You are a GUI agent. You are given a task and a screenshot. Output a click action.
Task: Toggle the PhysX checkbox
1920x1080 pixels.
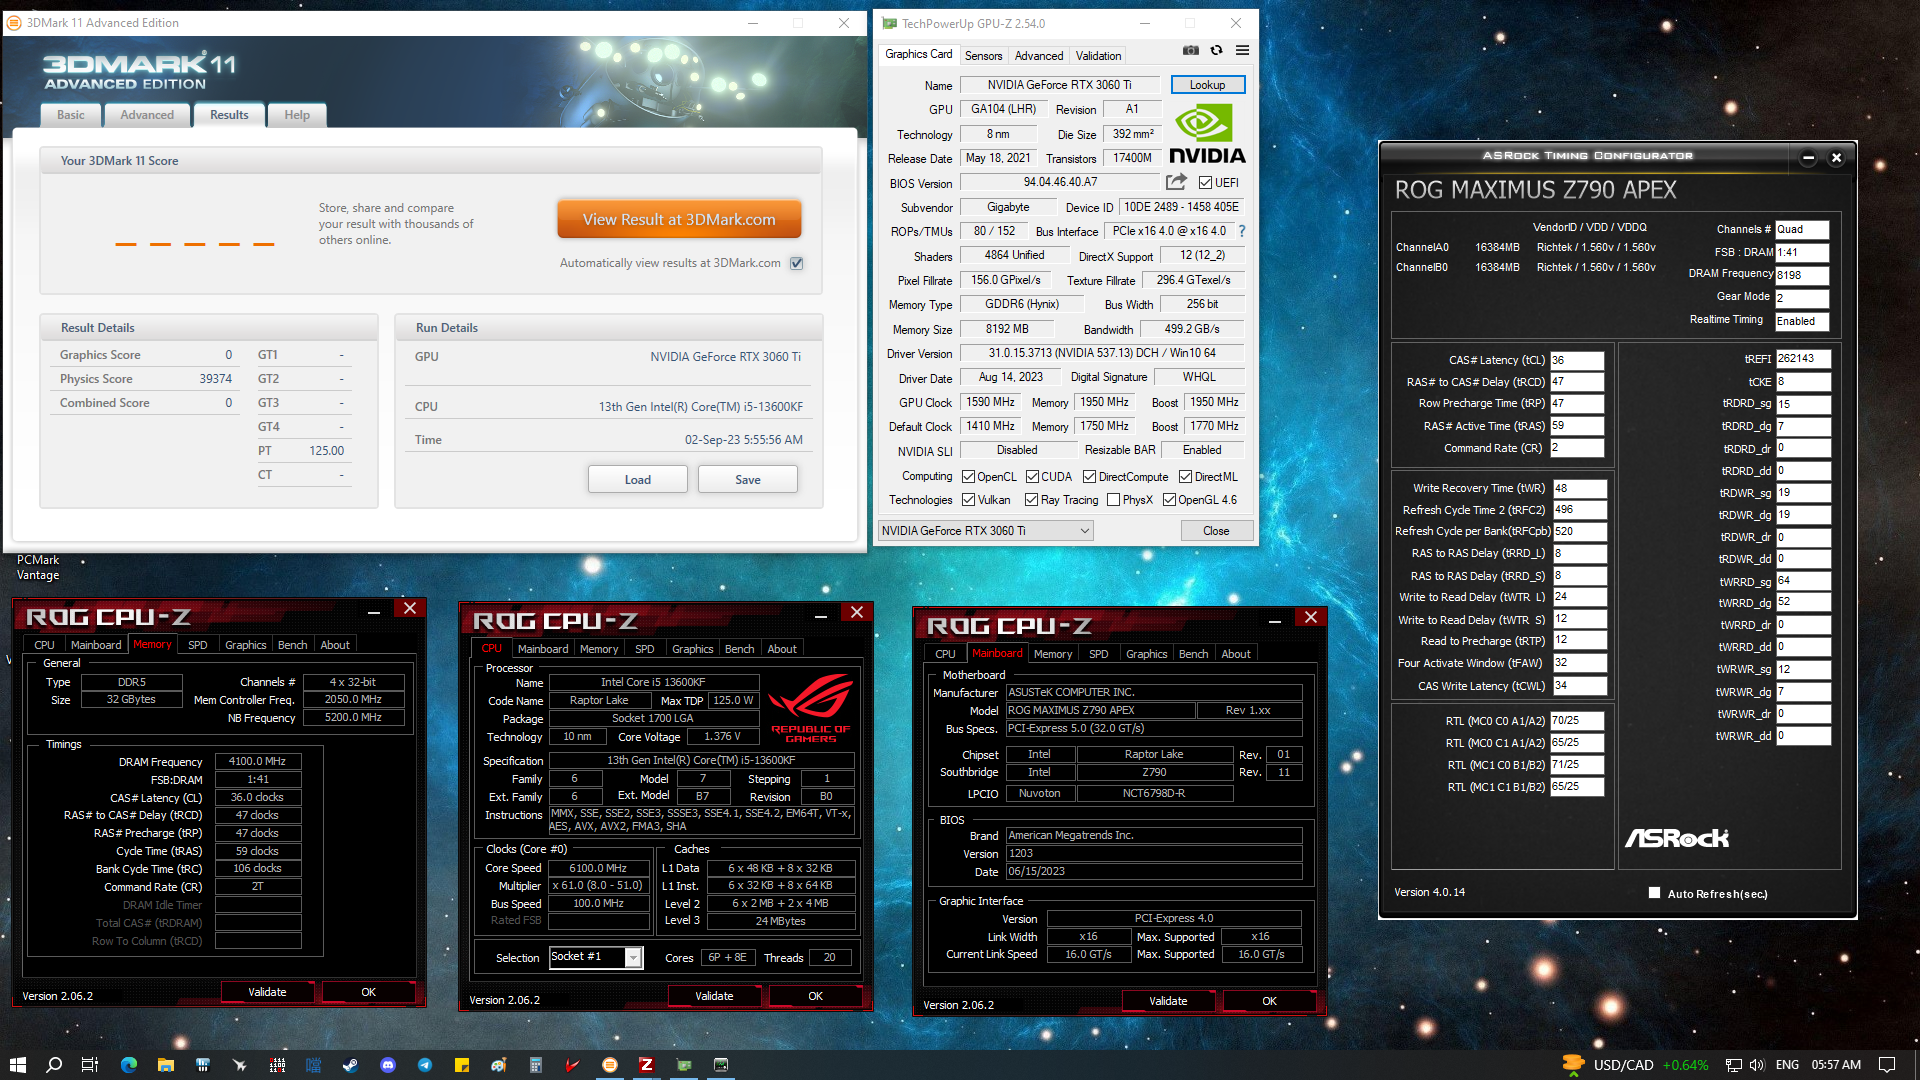tap(1113, 500)
